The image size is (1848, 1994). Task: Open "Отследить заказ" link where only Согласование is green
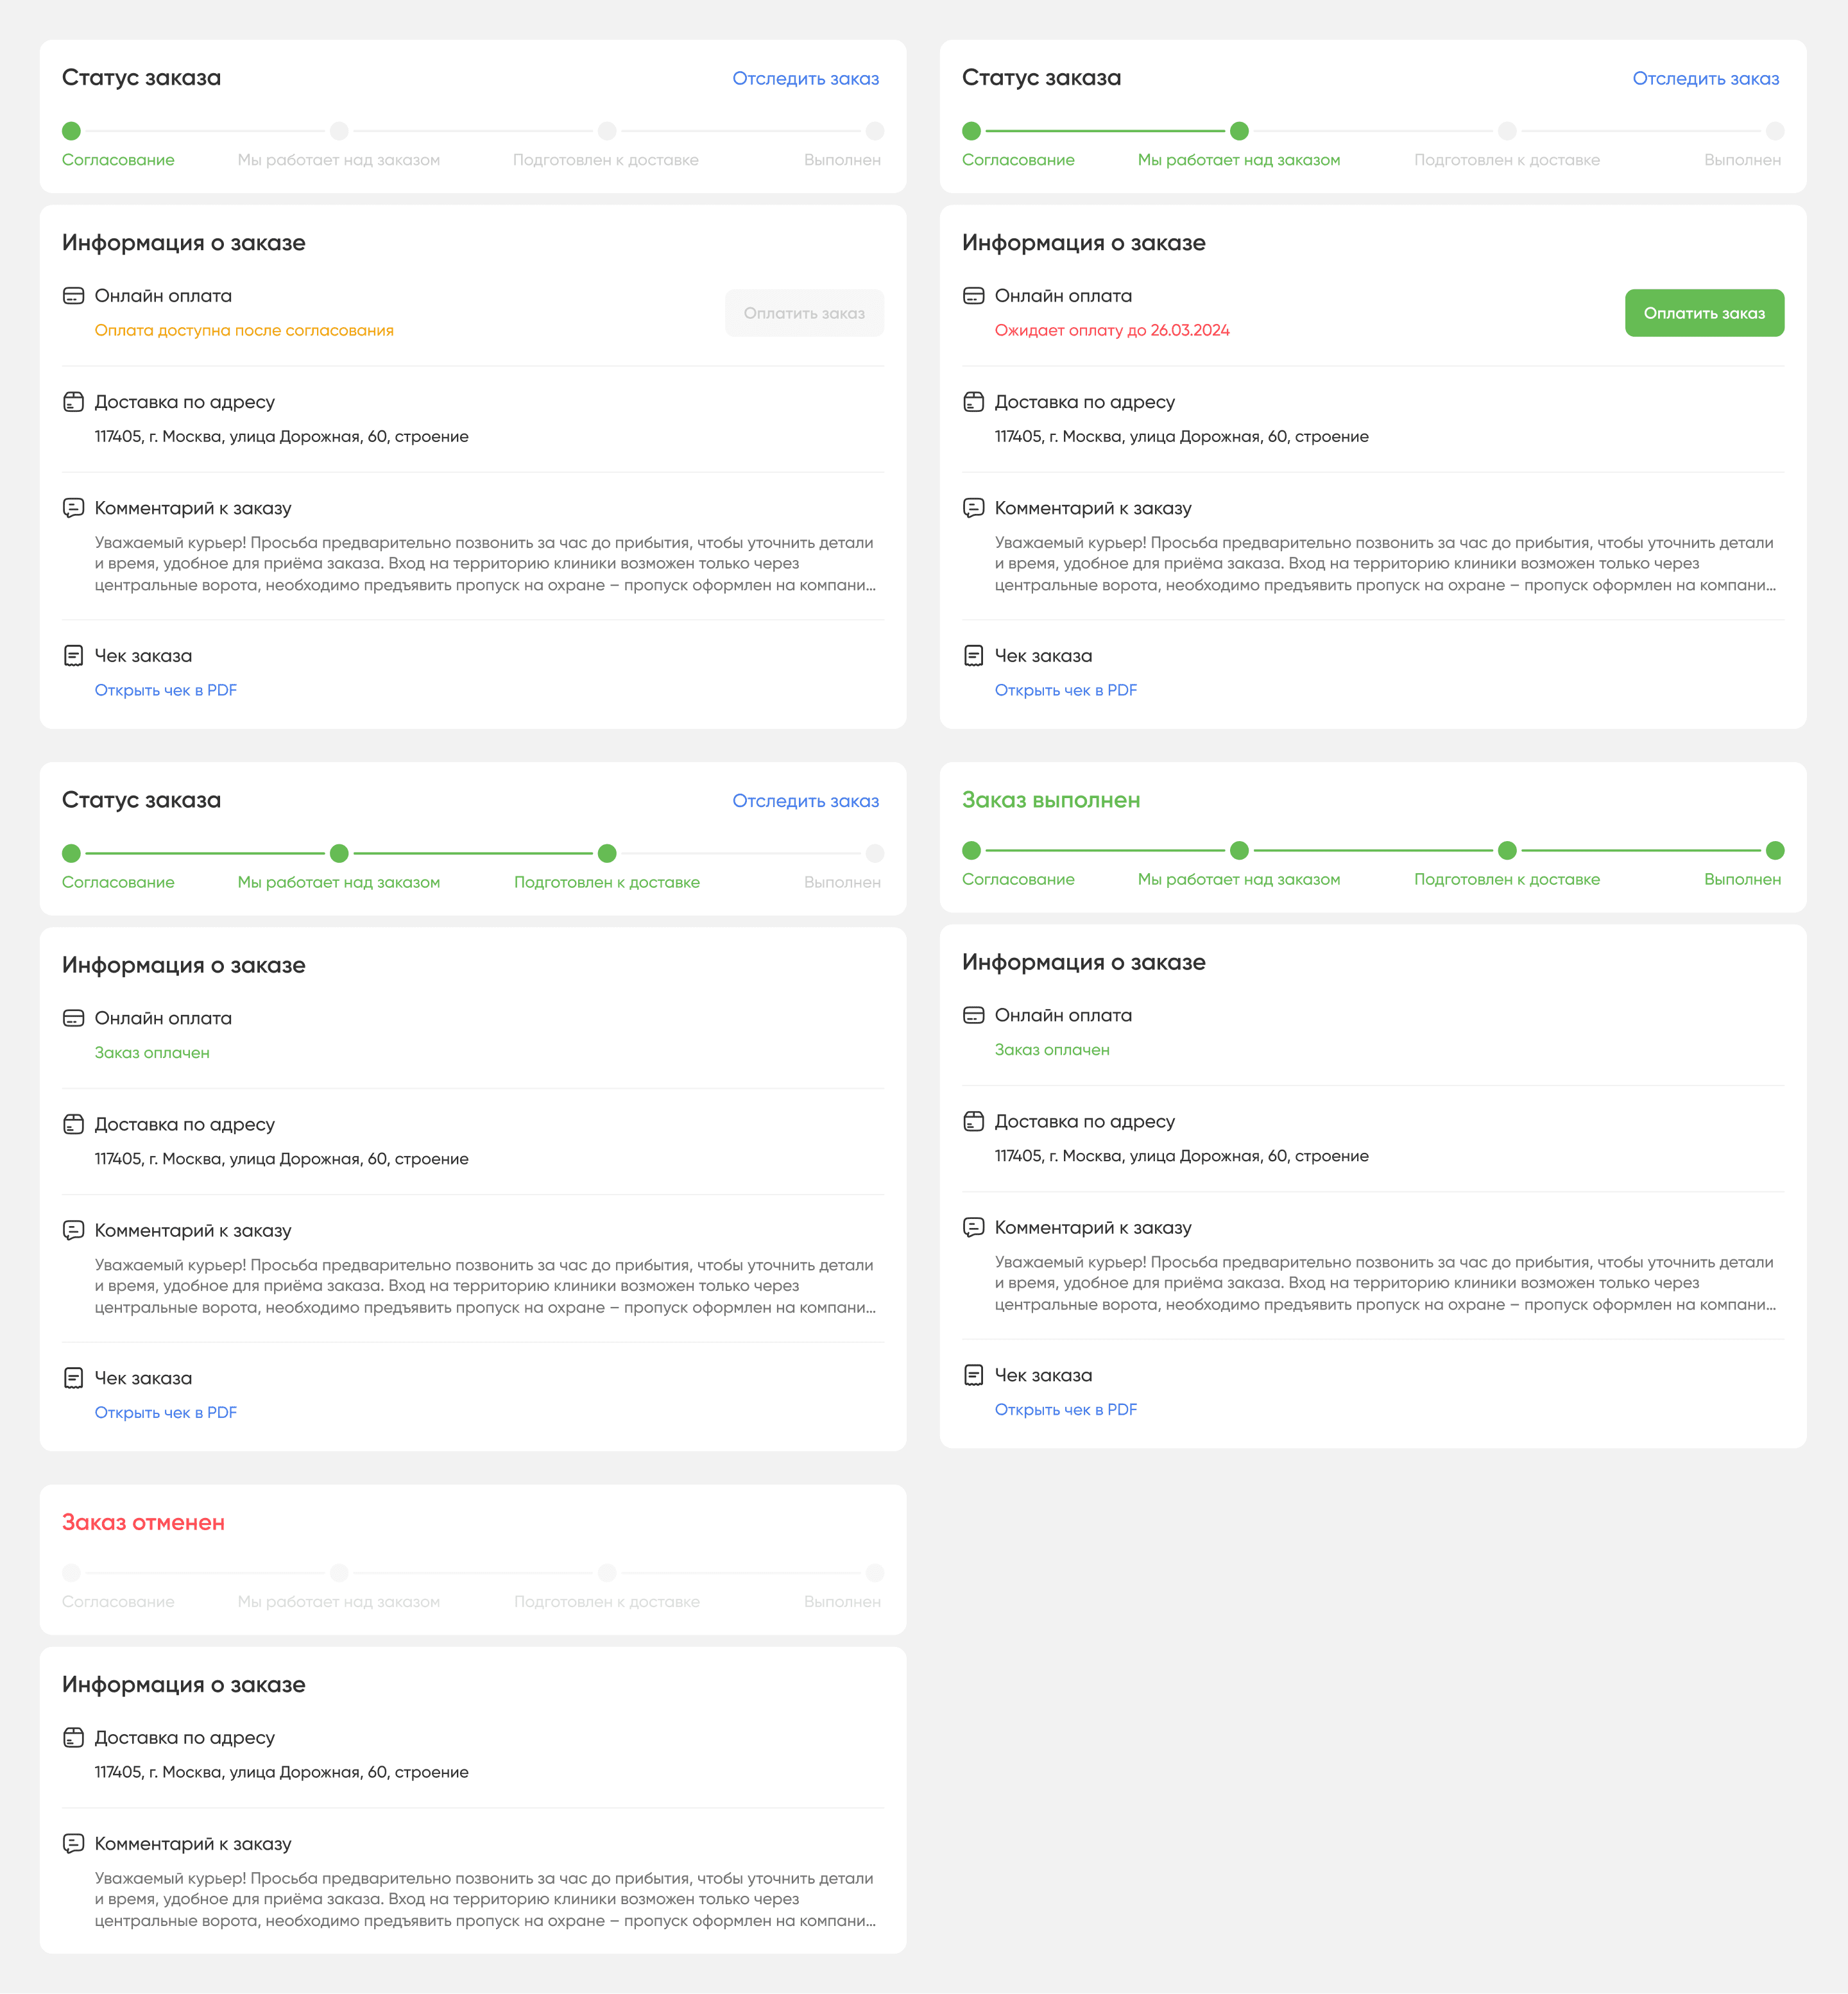tap(805, 79)
